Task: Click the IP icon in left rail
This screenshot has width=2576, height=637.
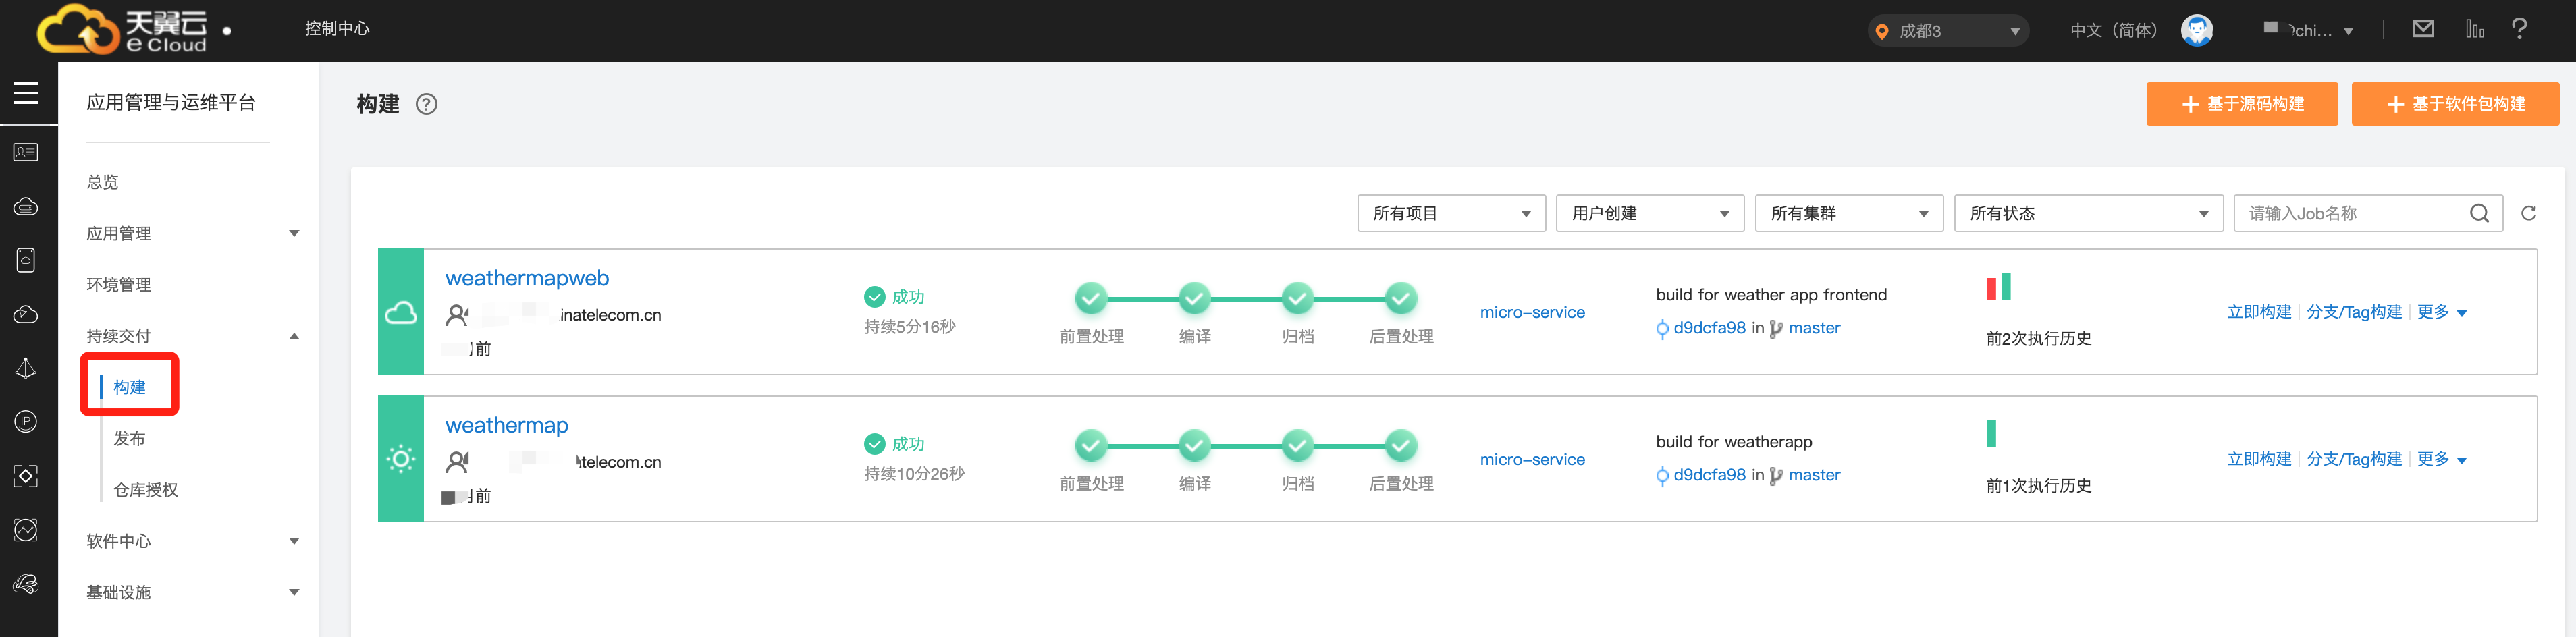Action: tap(26, 421)
